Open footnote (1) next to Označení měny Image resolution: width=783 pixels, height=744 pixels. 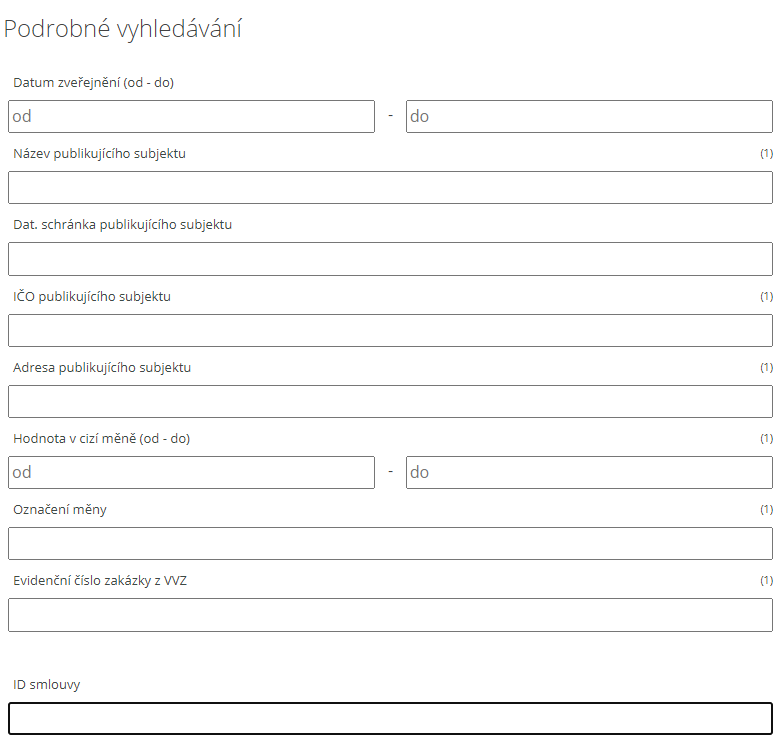pyautogui.click(x=766, y=510)
